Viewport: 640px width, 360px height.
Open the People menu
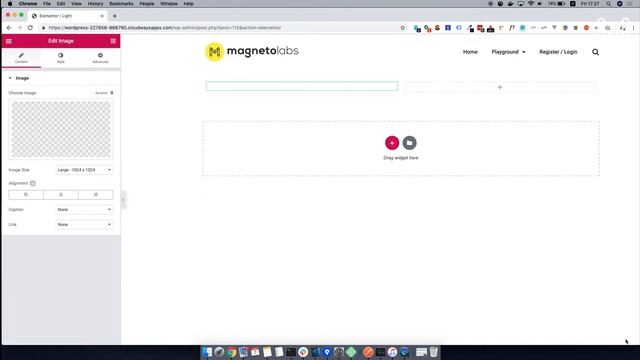(147, 4)
